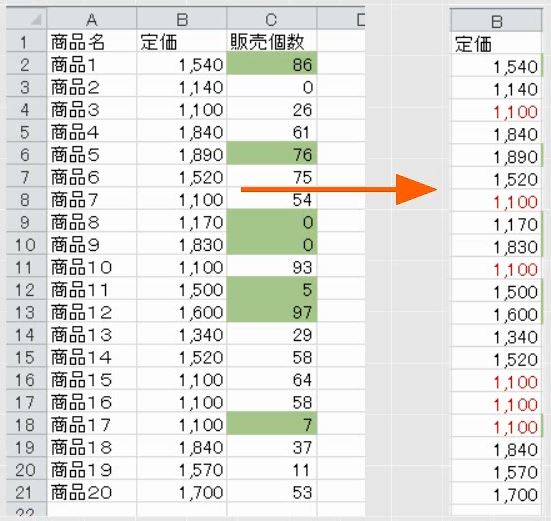Viewport: 551px width, 521px height.
Task: Click price 1,500 in right sheet
Action: point(496,291)
